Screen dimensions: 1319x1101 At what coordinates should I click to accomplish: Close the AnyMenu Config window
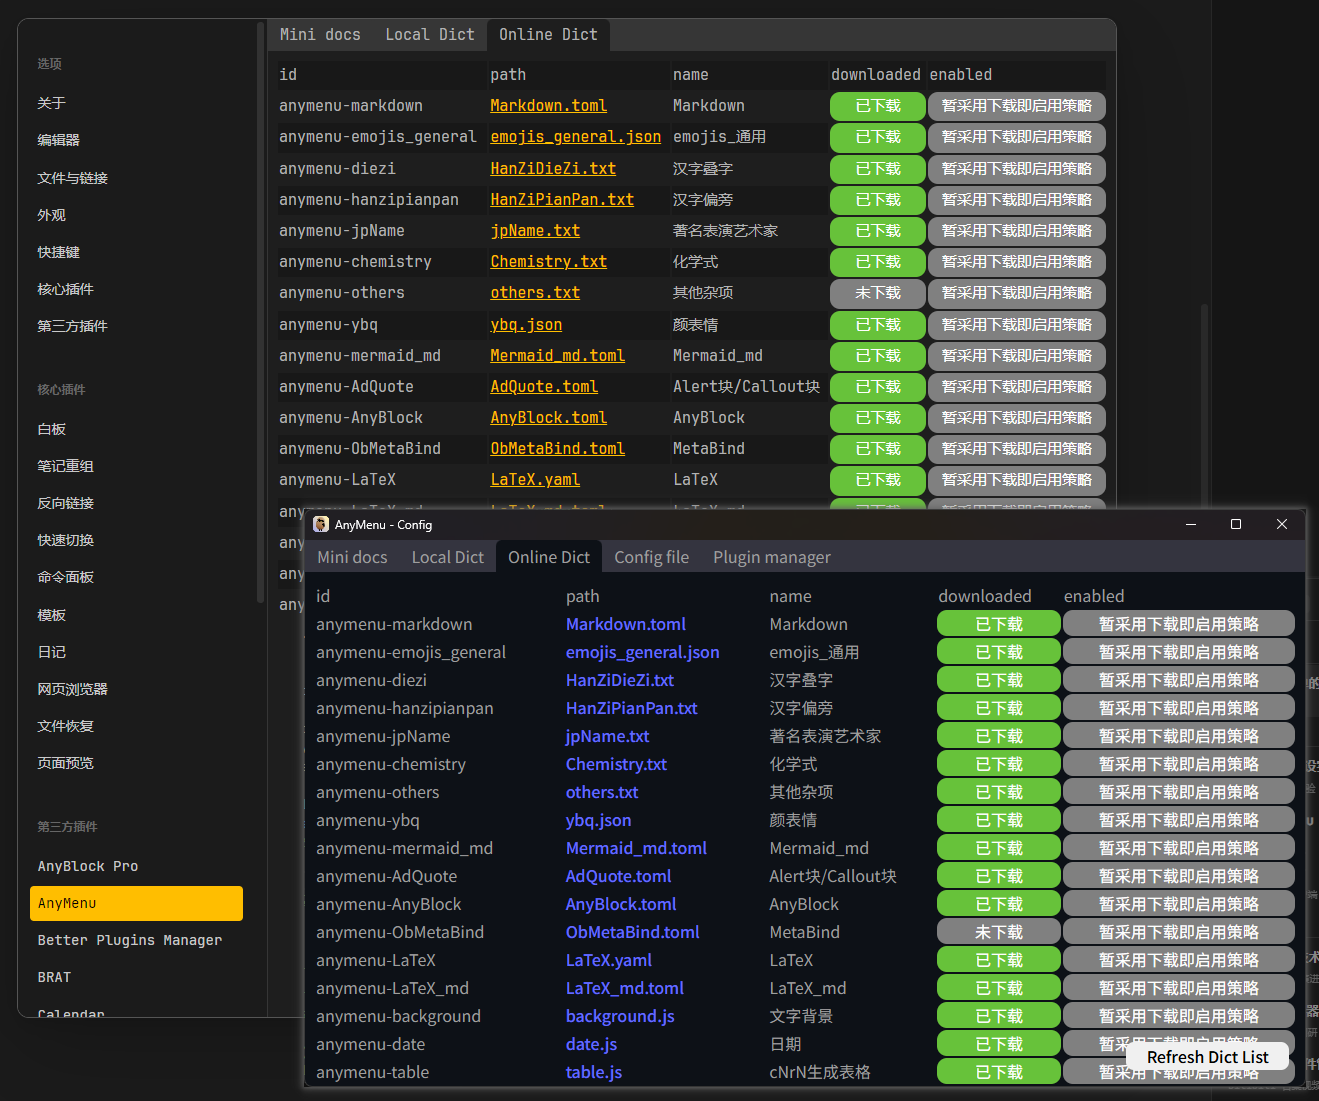tap(1281, 524)
